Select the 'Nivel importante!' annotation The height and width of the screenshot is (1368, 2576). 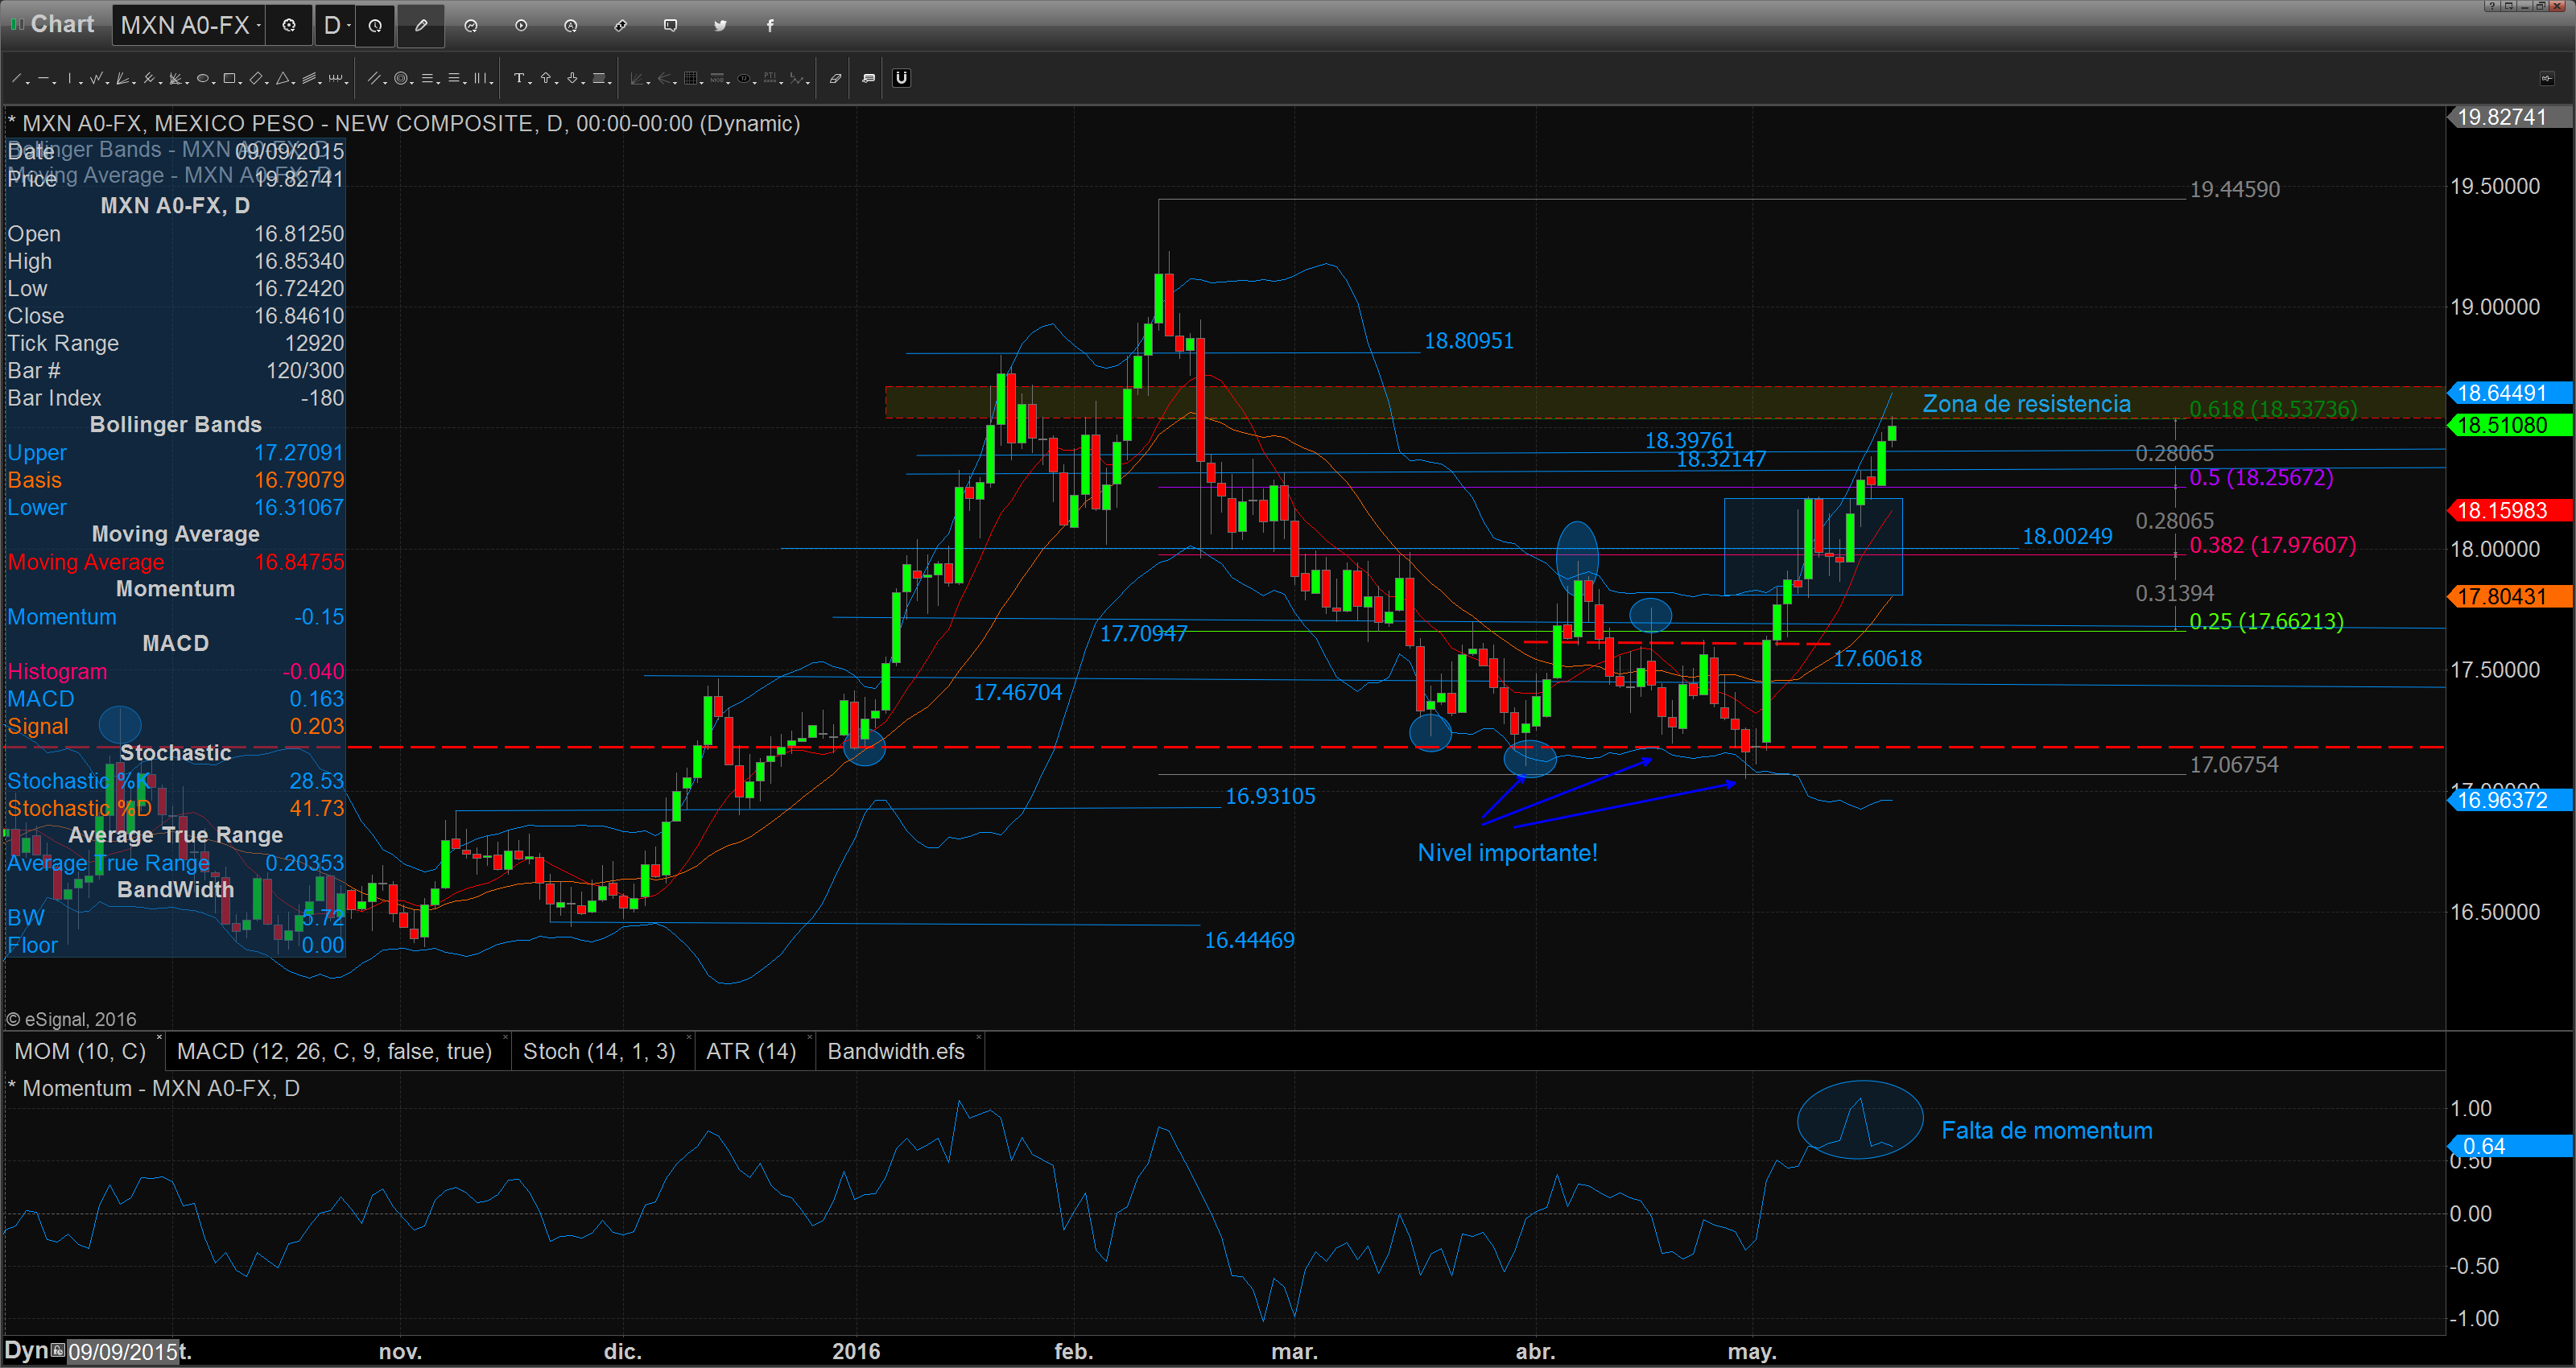pos(1507,853)
